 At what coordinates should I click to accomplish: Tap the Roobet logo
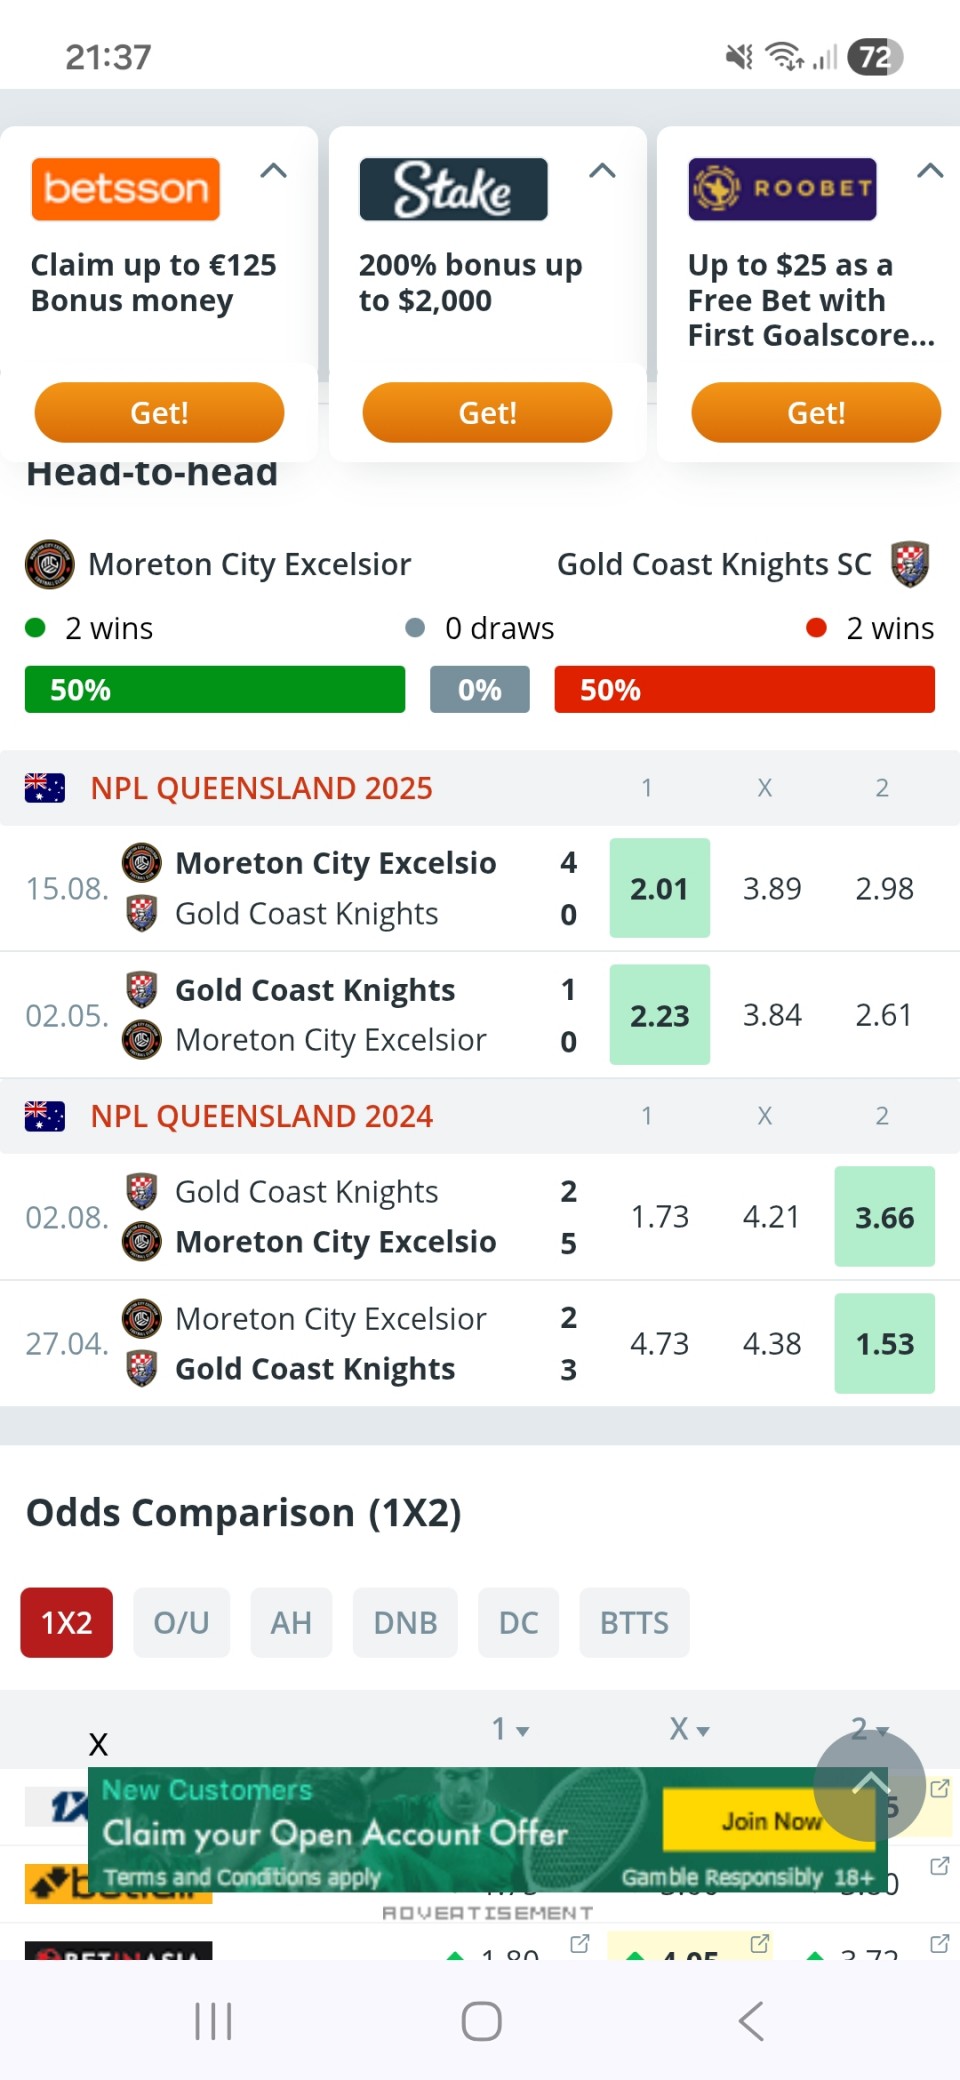(782, 189)
